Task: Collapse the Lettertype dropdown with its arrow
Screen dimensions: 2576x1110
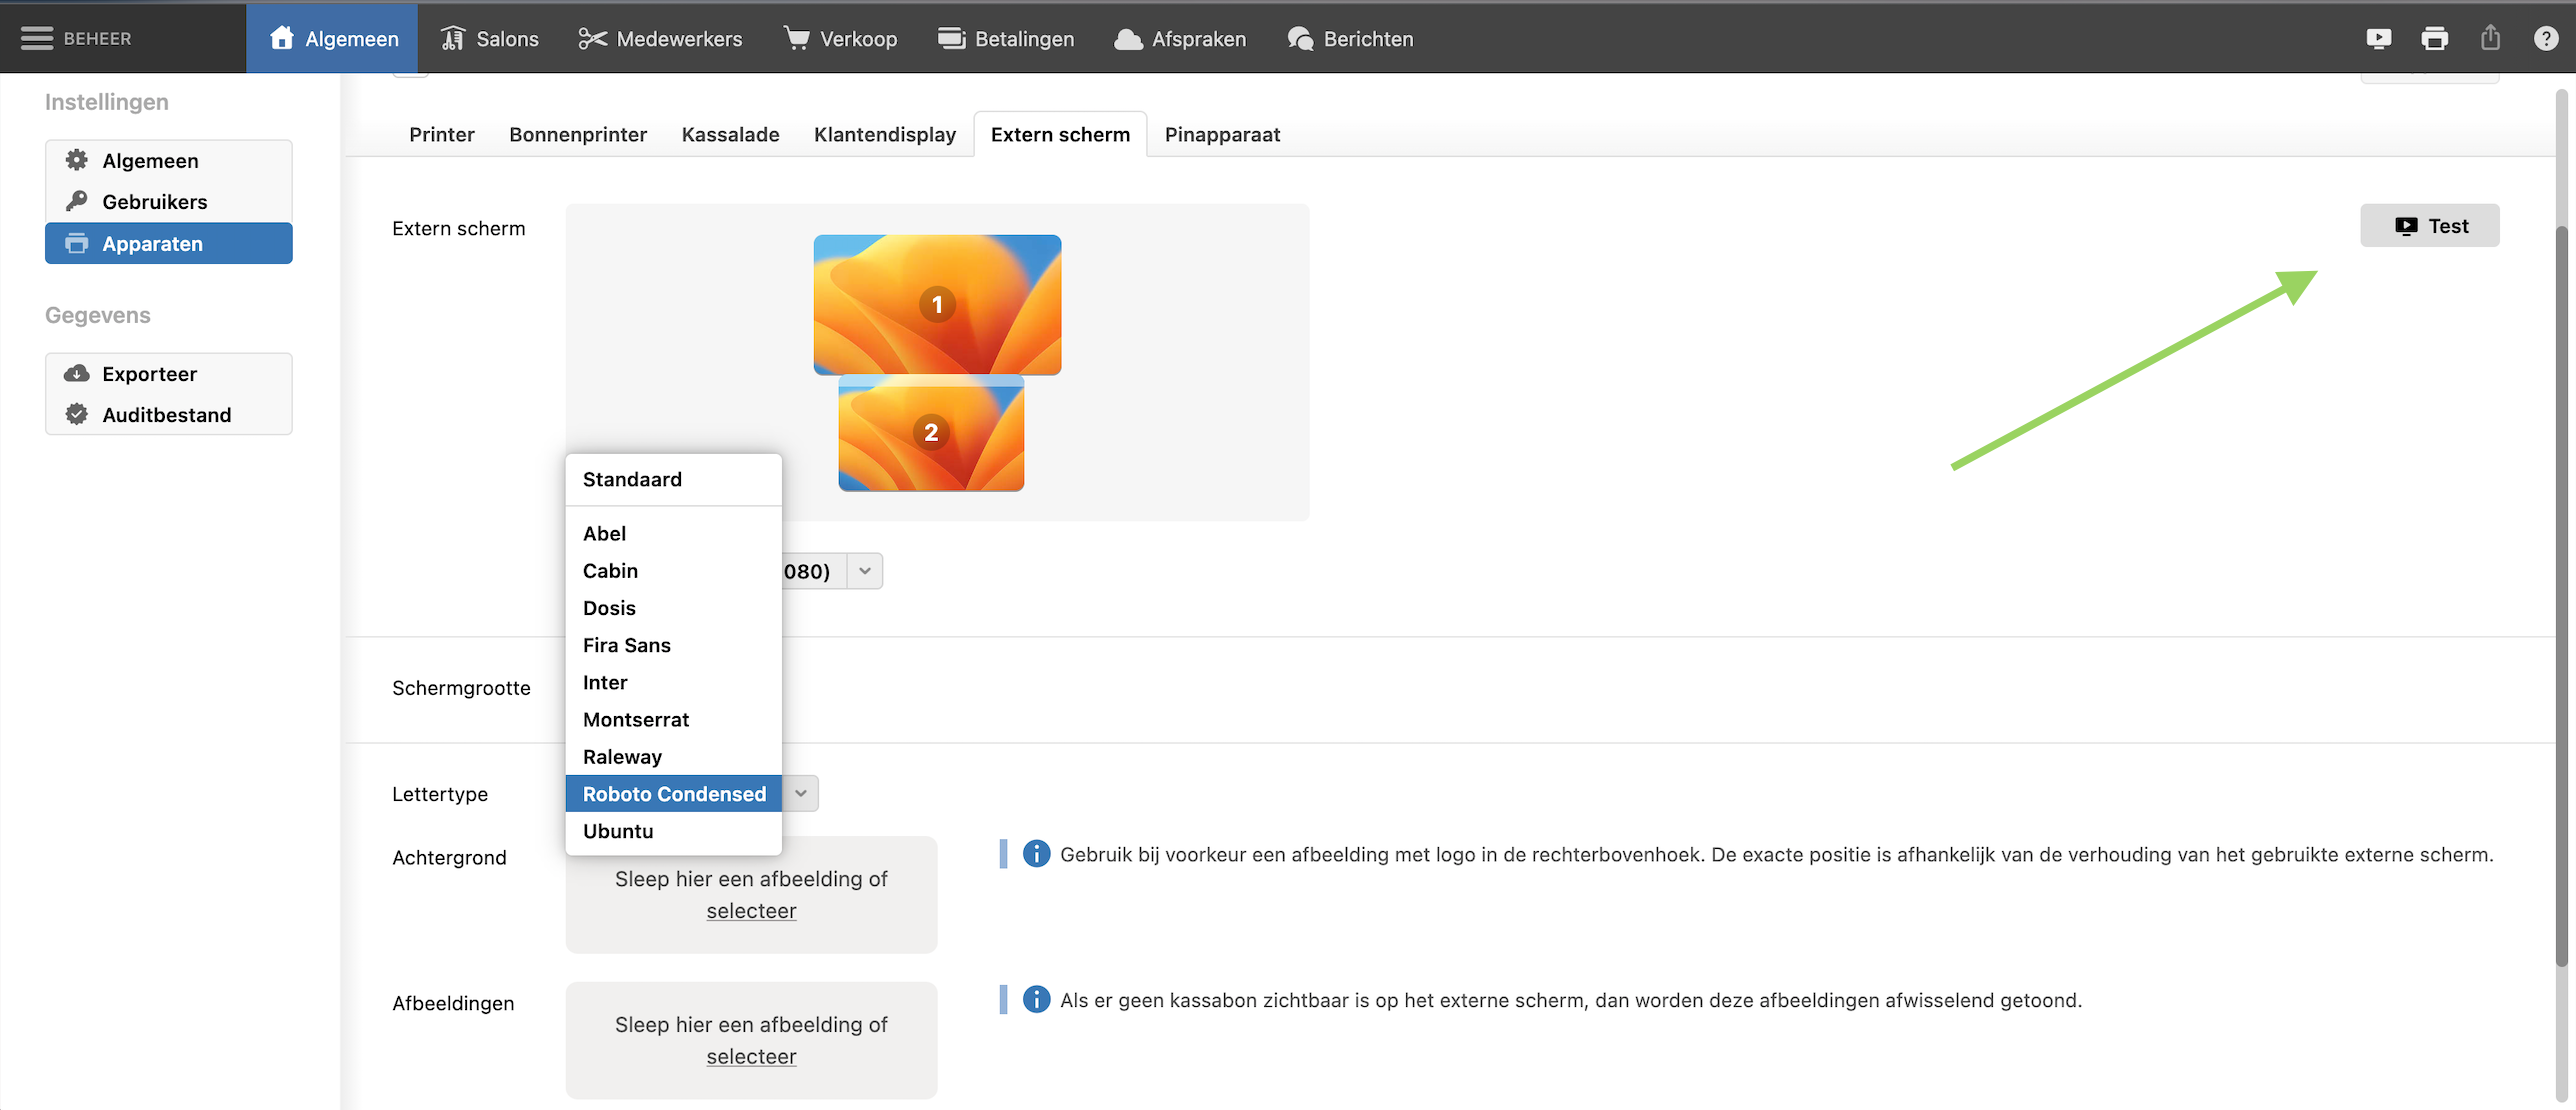Action: tap(801, 793)
